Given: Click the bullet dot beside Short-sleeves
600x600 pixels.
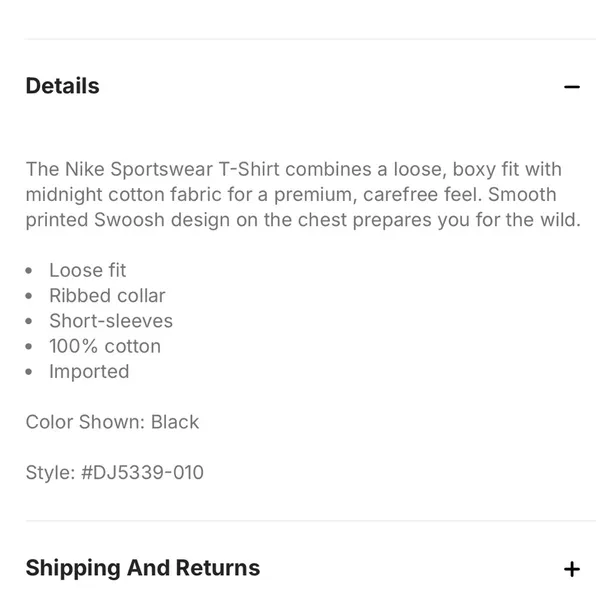Looking at the screenshot, I should pos(29,321).
